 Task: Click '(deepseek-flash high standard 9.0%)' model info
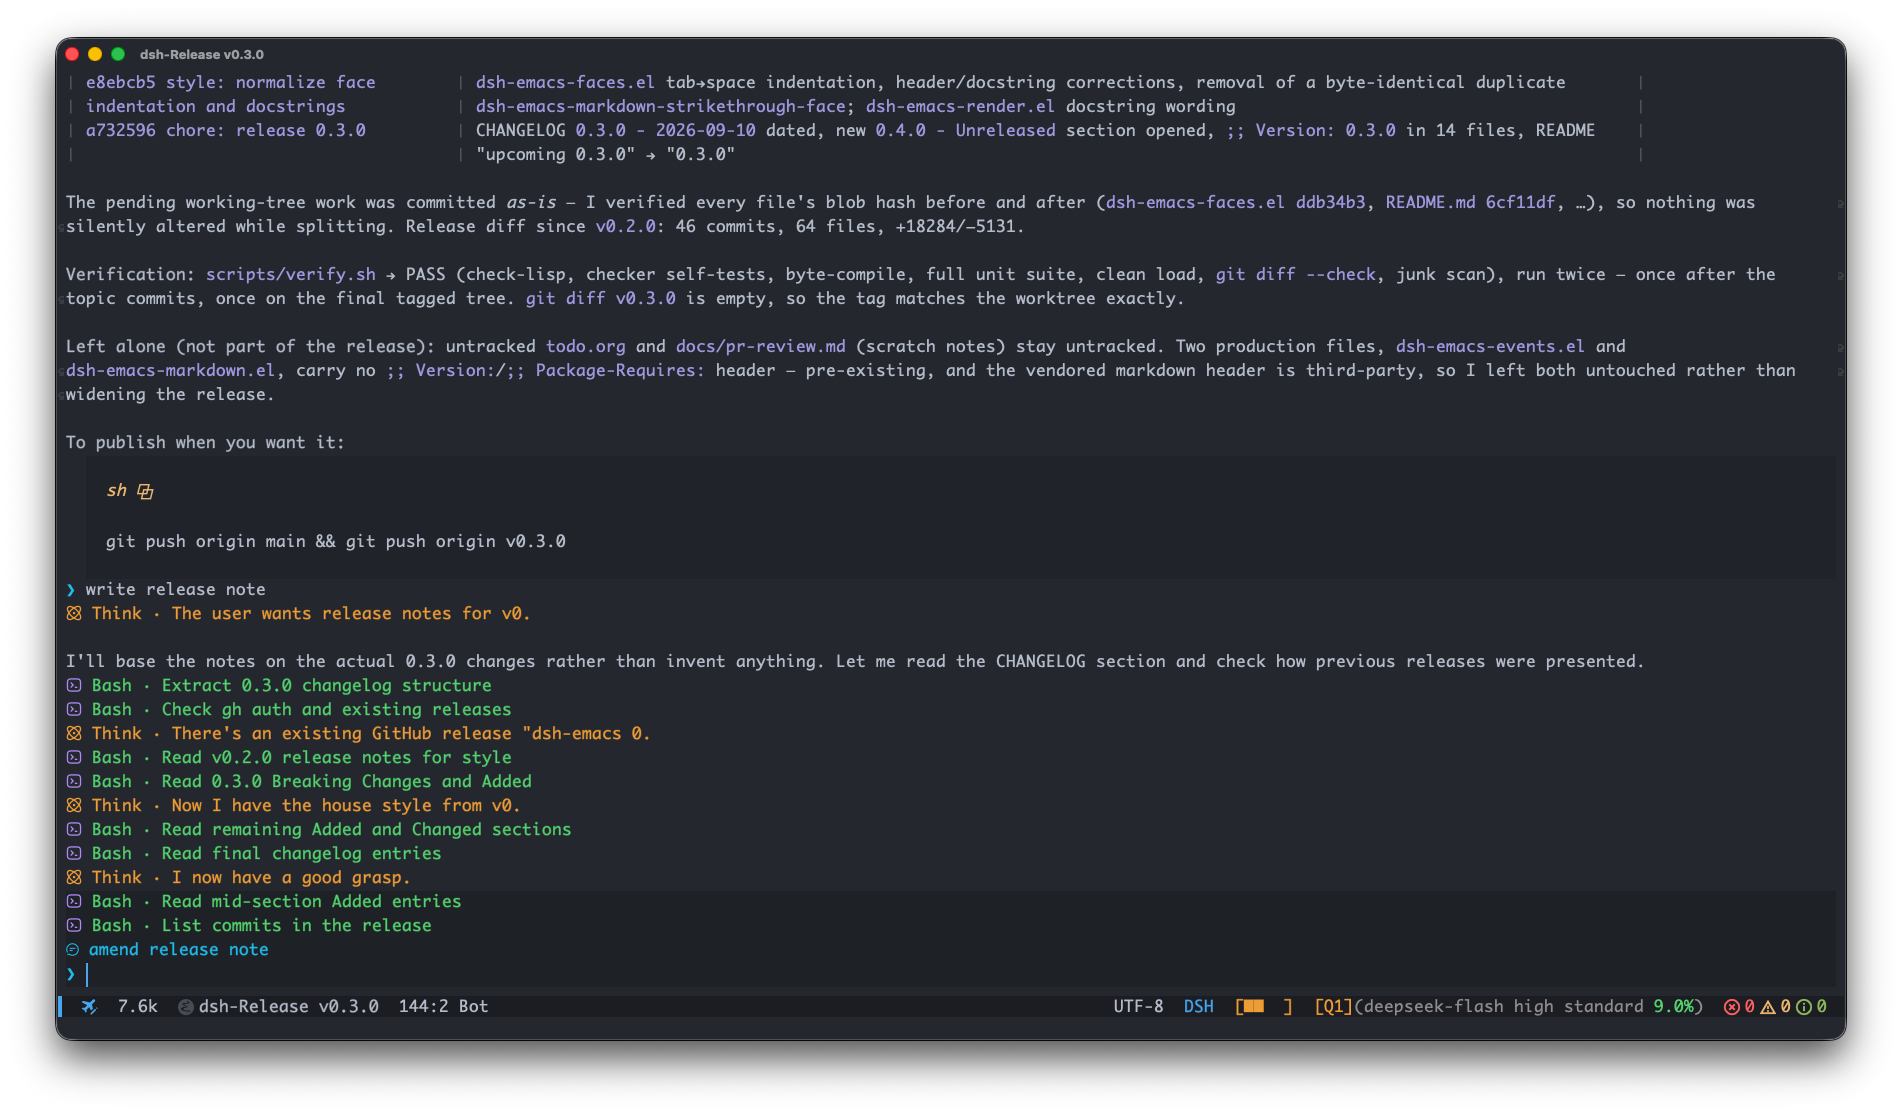coord(1528,1006)
